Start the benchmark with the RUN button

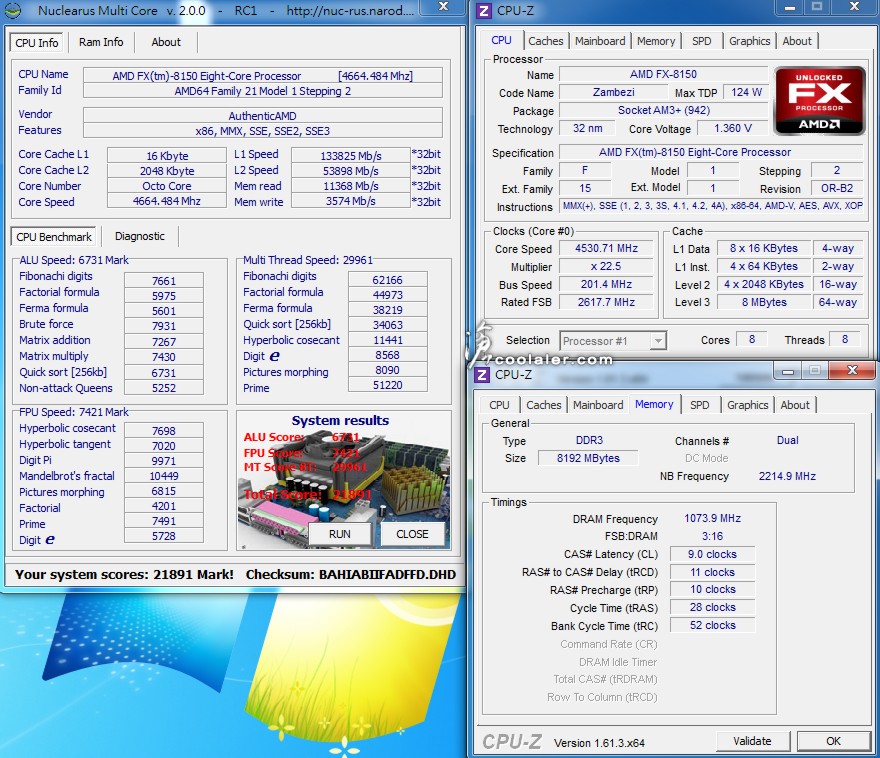pyautogui.click(x=340, y=534)
